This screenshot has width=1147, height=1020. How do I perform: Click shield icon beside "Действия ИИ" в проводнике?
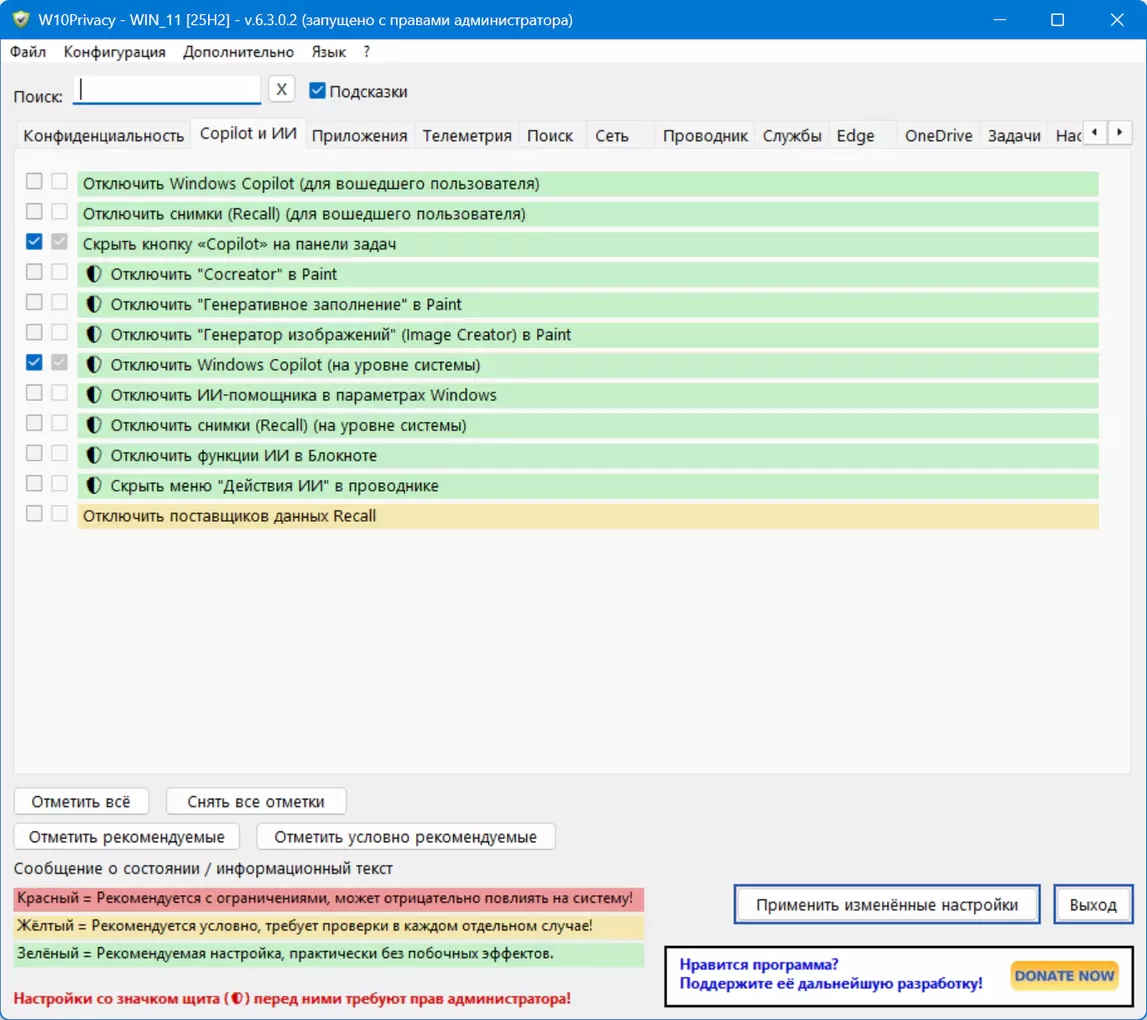(x=93, y=485)
